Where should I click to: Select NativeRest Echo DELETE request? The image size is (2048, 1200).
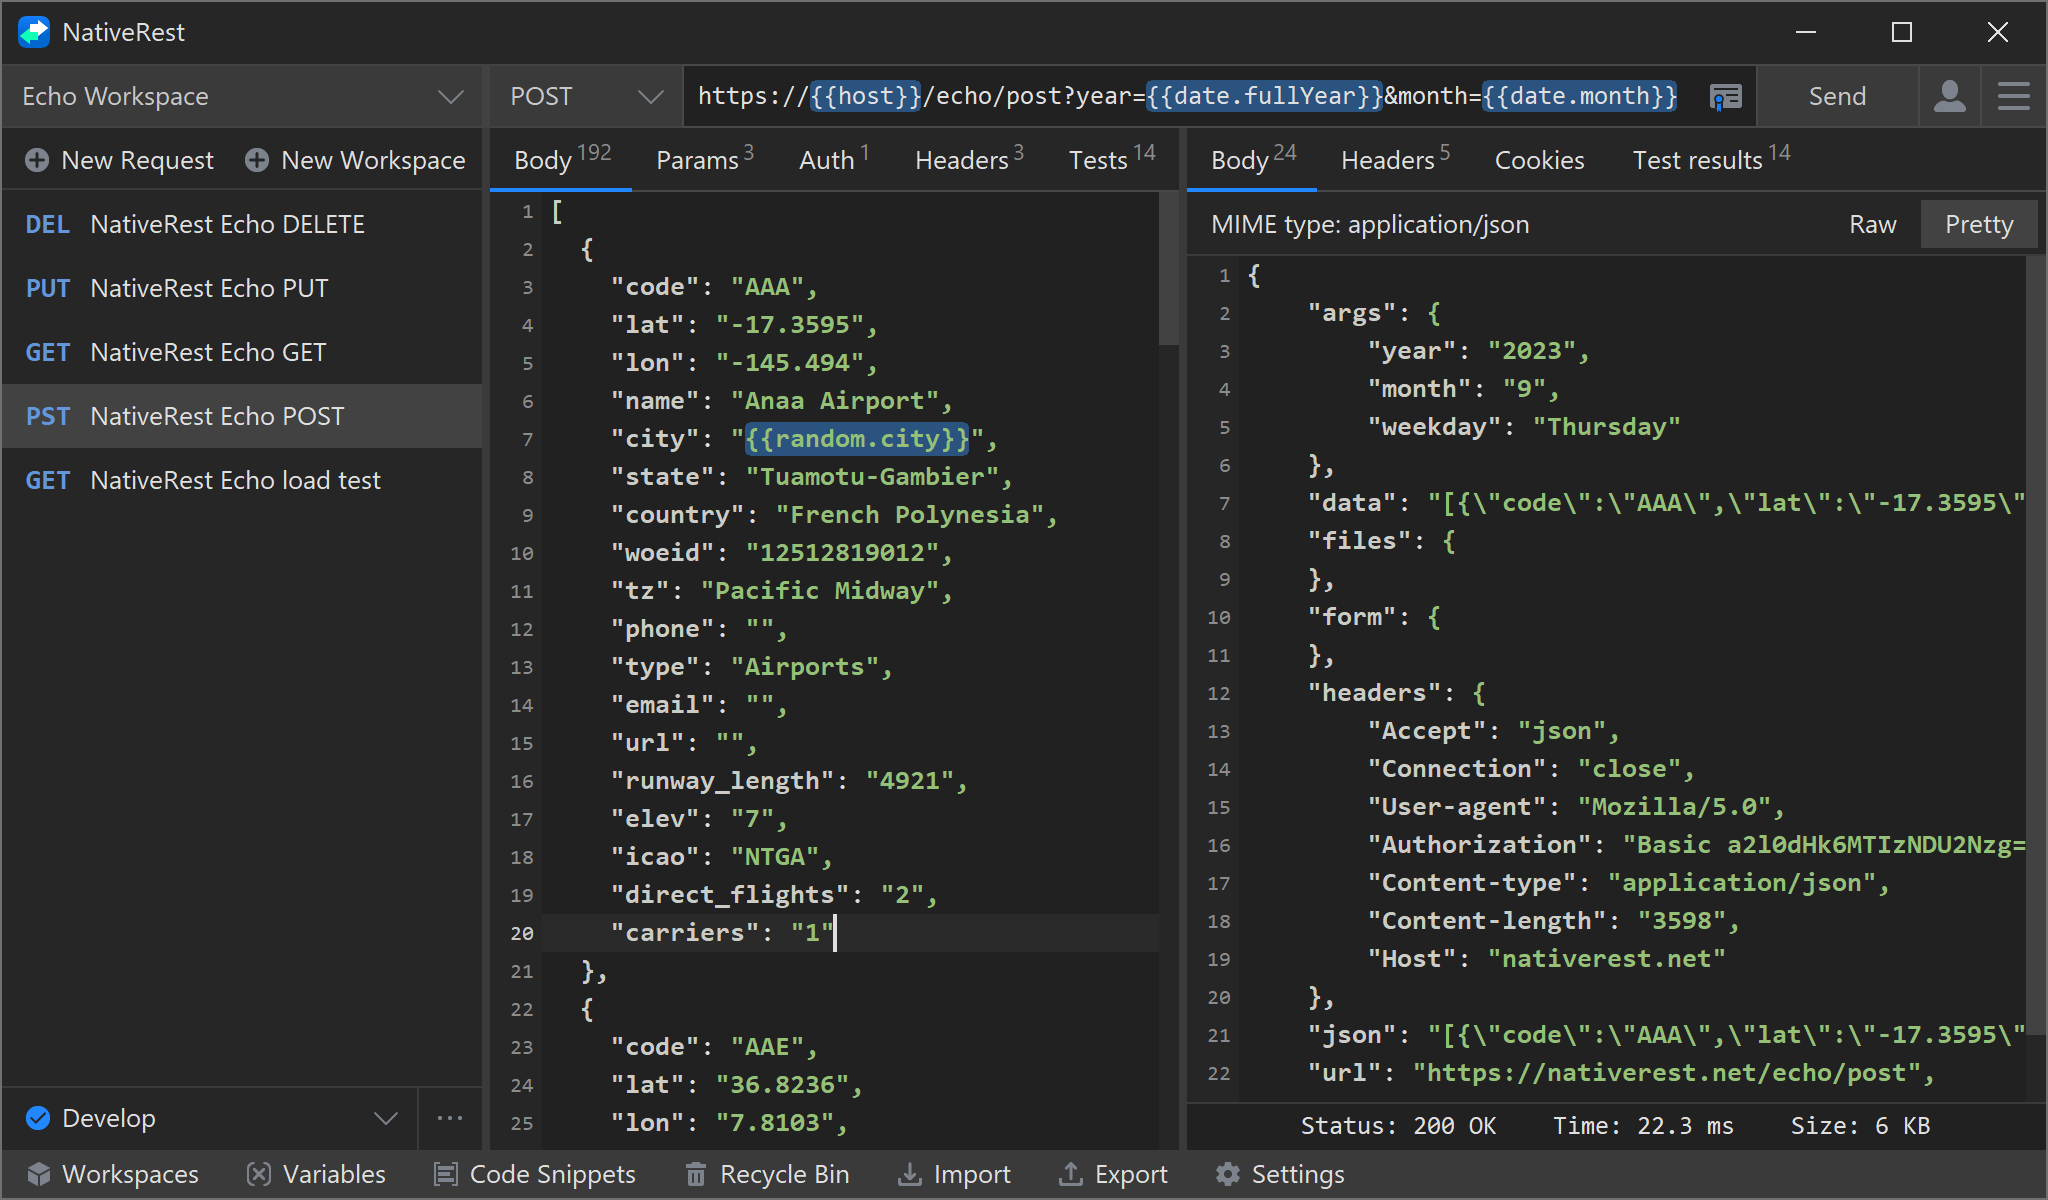242,224
